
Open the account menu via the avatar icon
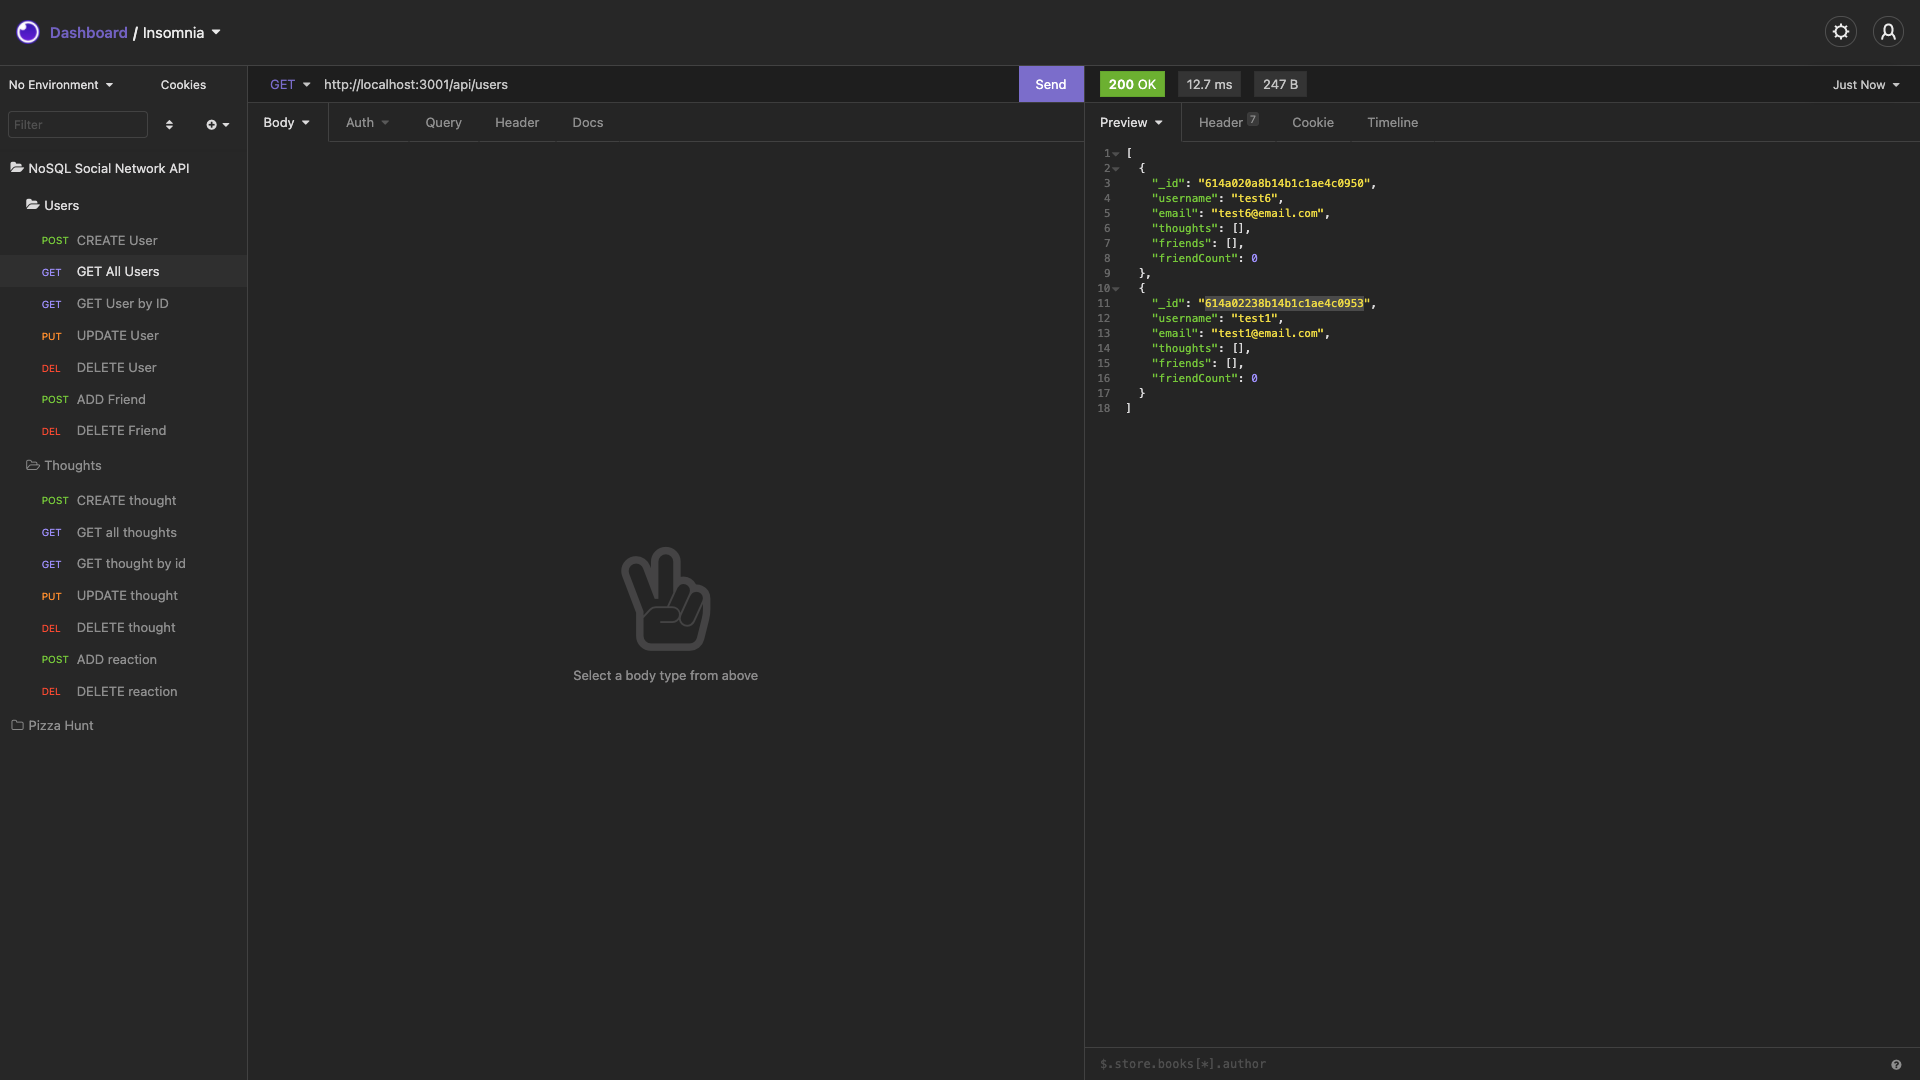(x=1888, y=31)
